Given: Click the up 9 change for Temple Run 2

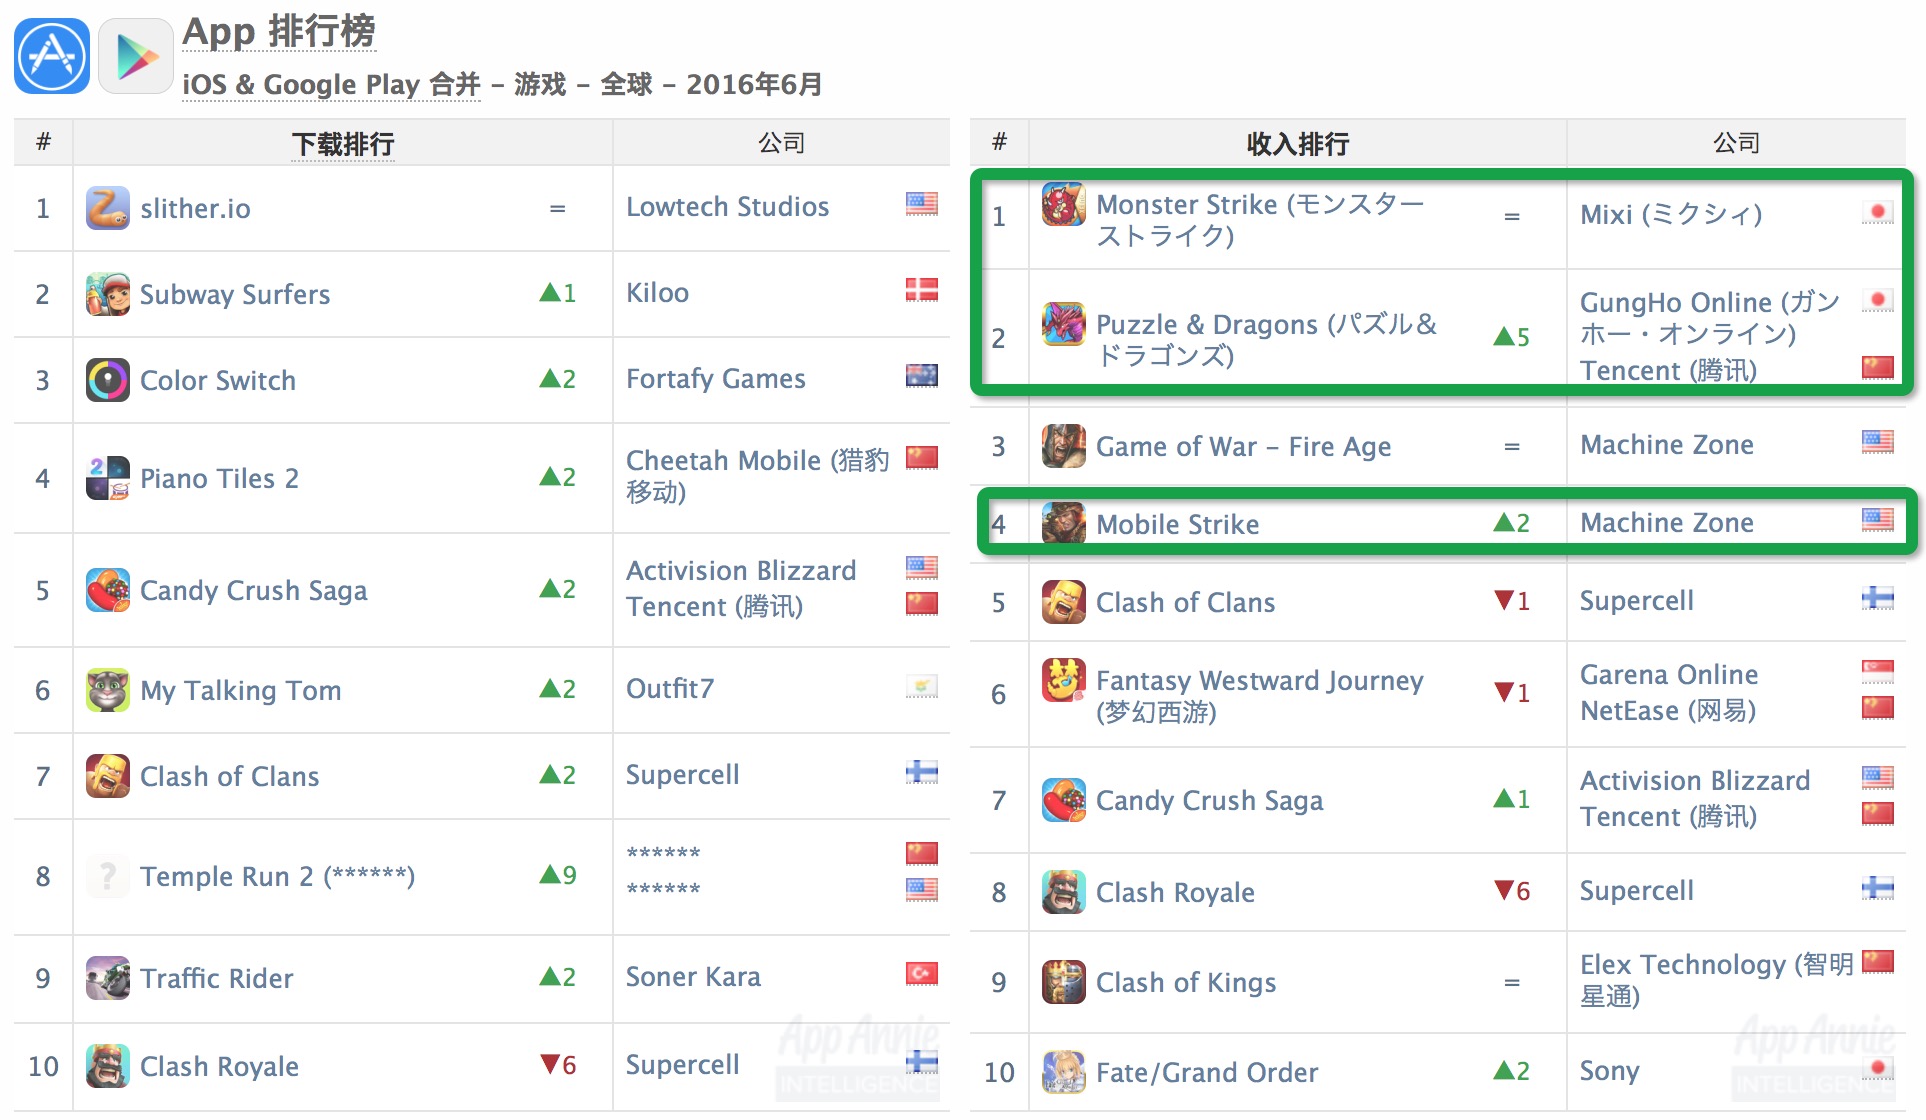Looking at the screenshot, I should (x=558, y=875).
